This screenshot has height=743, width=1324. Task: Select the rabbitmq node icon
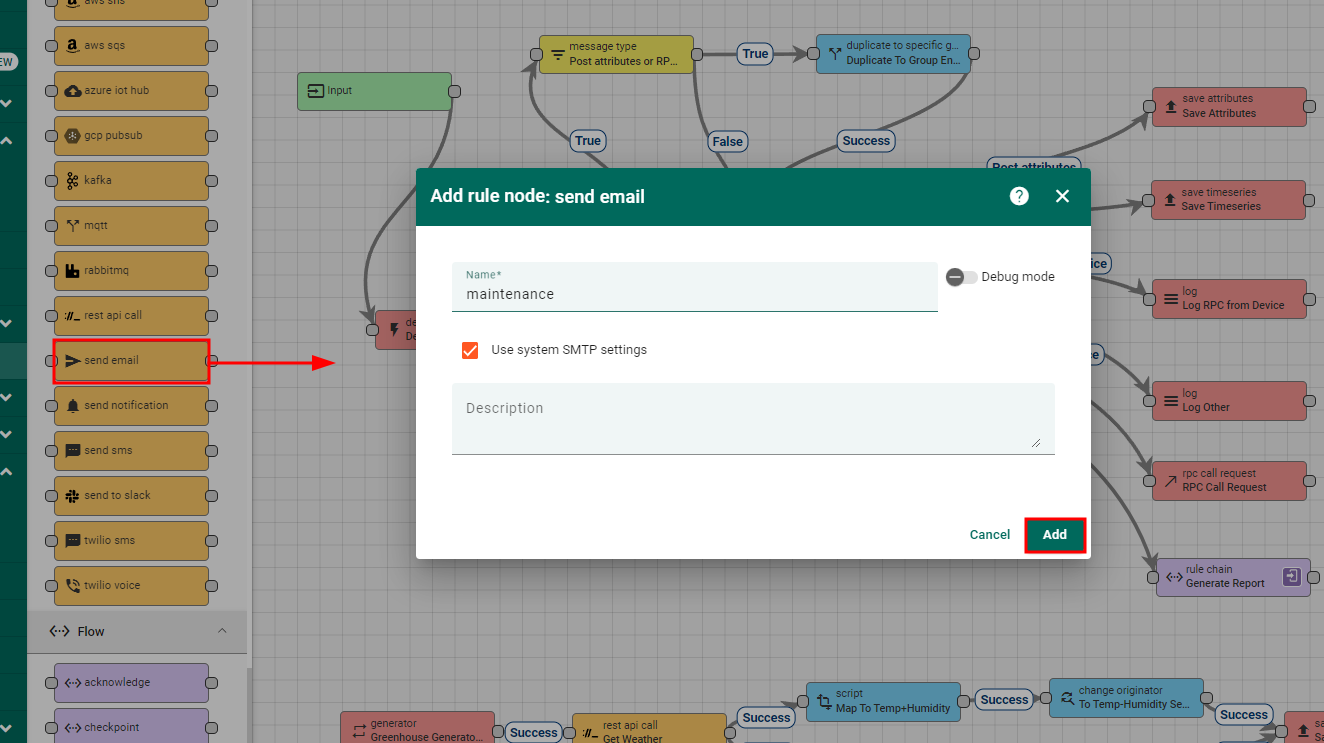pos(72,271)
